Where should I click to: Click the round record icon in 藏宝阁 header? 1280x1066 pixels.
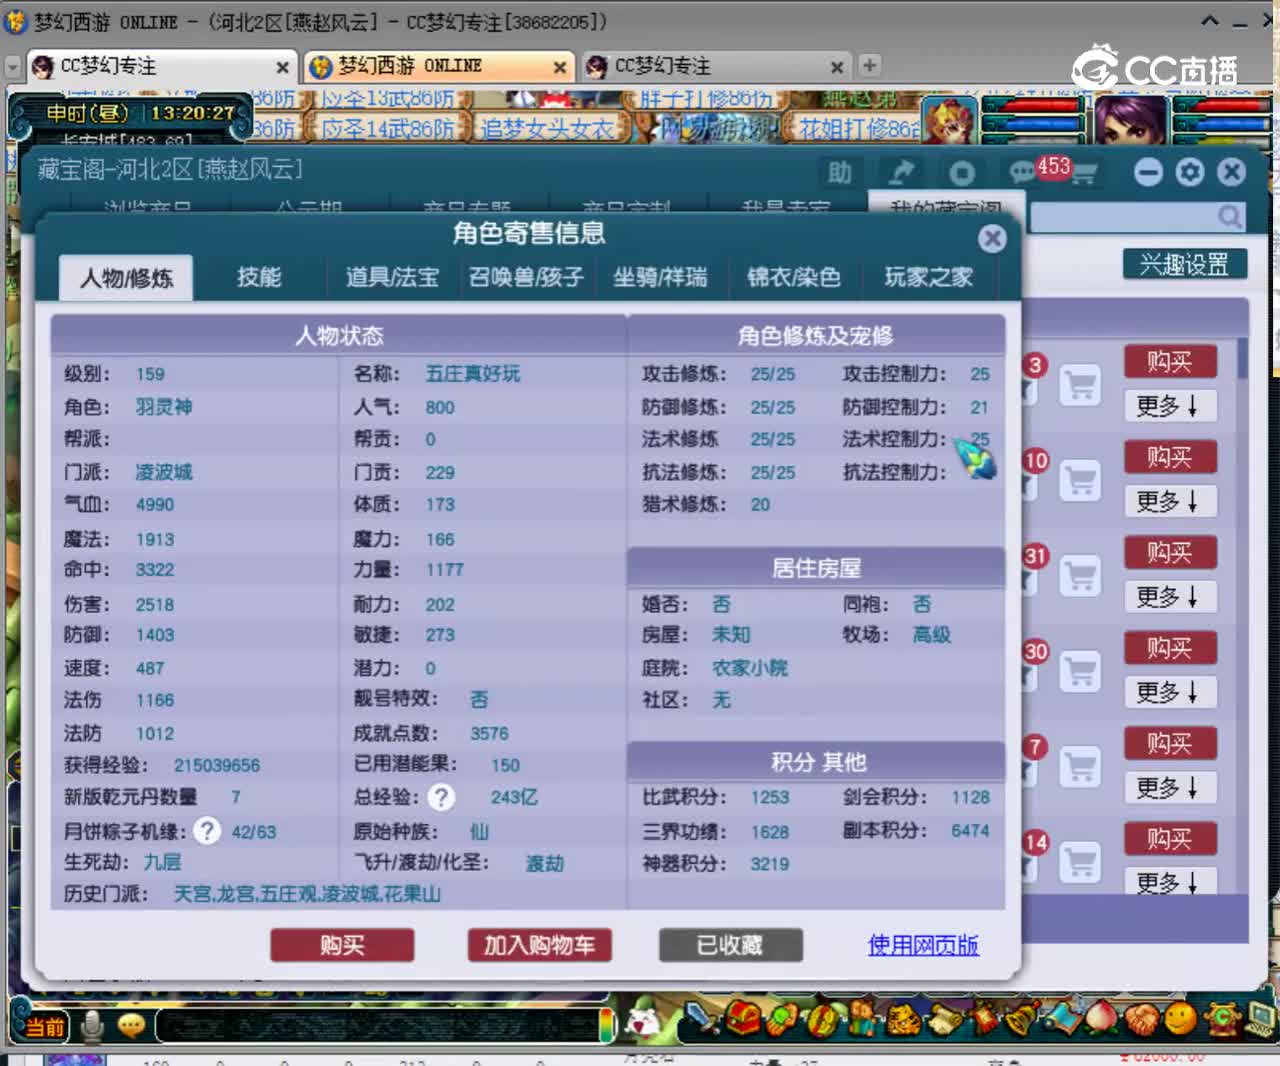(962, 173)
